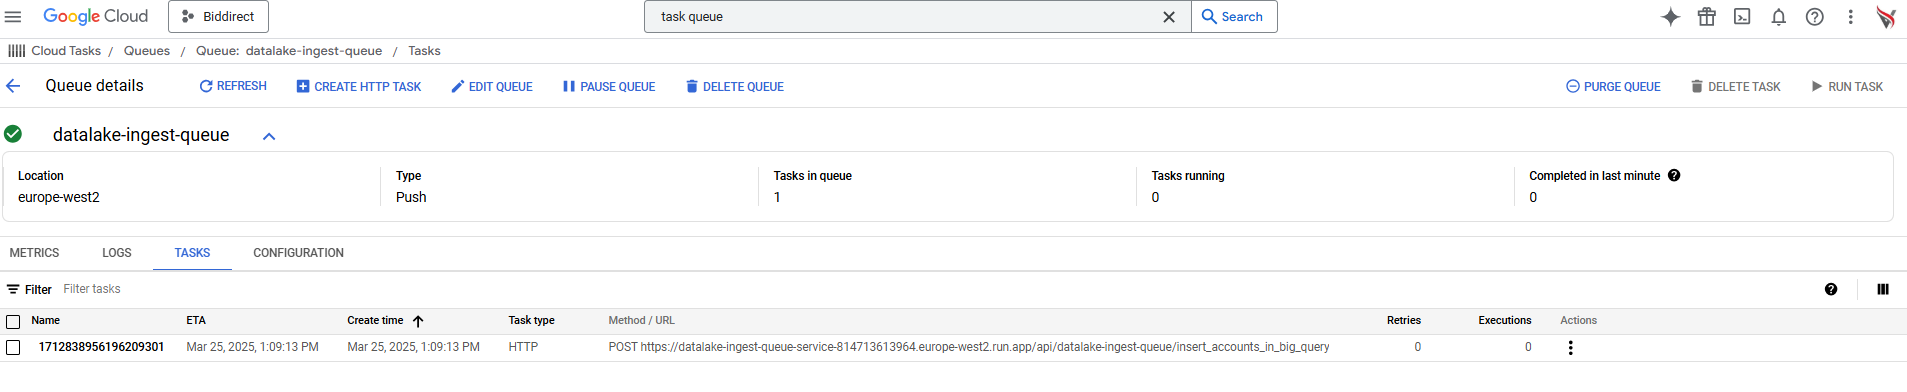Open the Biddirect project selector
Screen dimensions: 1907x392
click(x=218, y=17)
